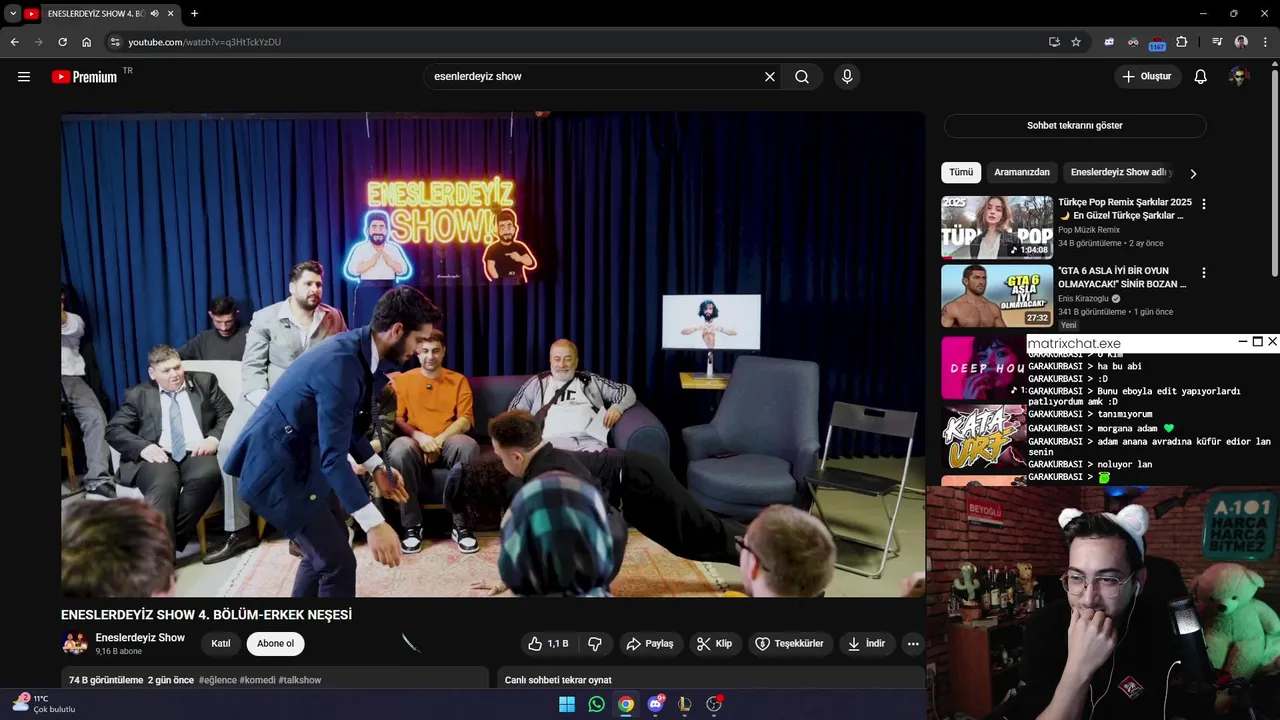The height and width of the screenshot is (720, 1280).
Task: Open WhatsApp from the taskbar
Action: click(x=596, y=704)
